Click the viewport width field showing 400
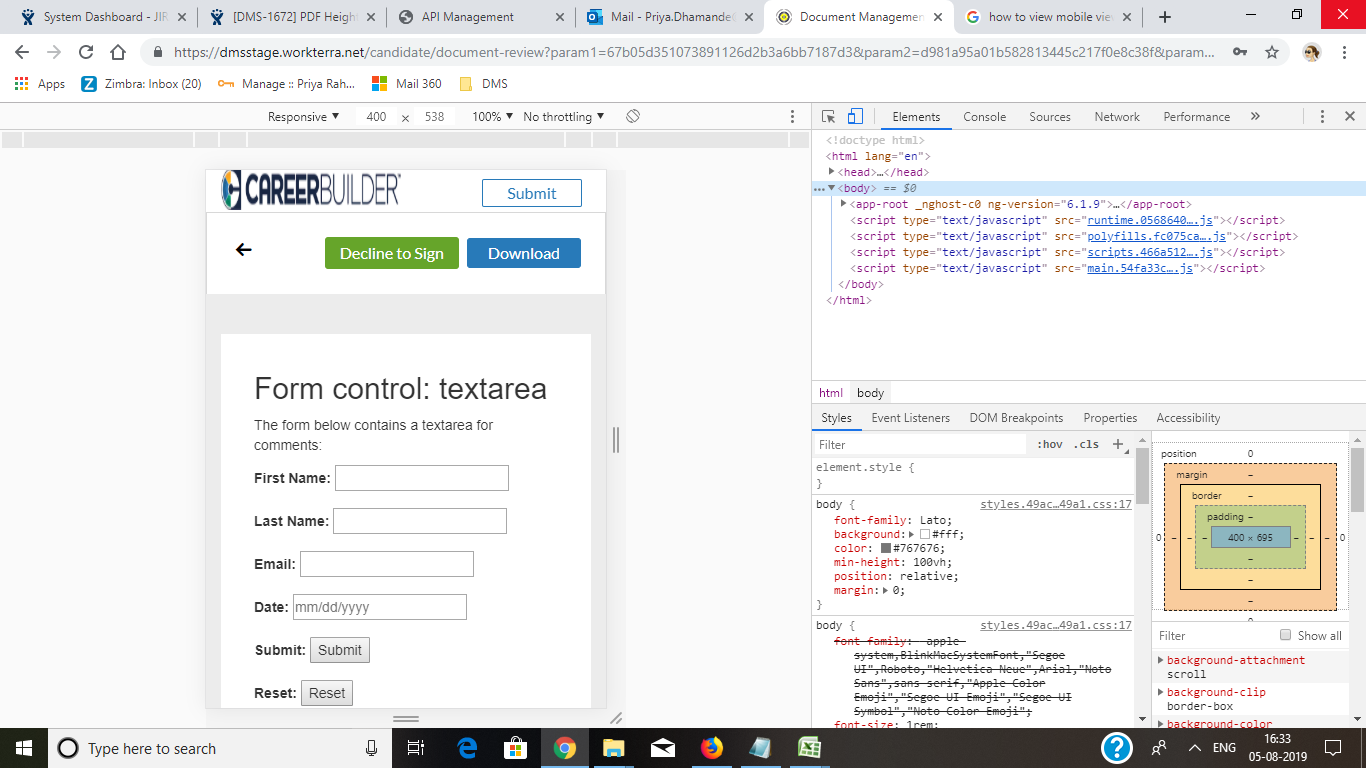This screenshot has width=1366, height=768. 376,117
